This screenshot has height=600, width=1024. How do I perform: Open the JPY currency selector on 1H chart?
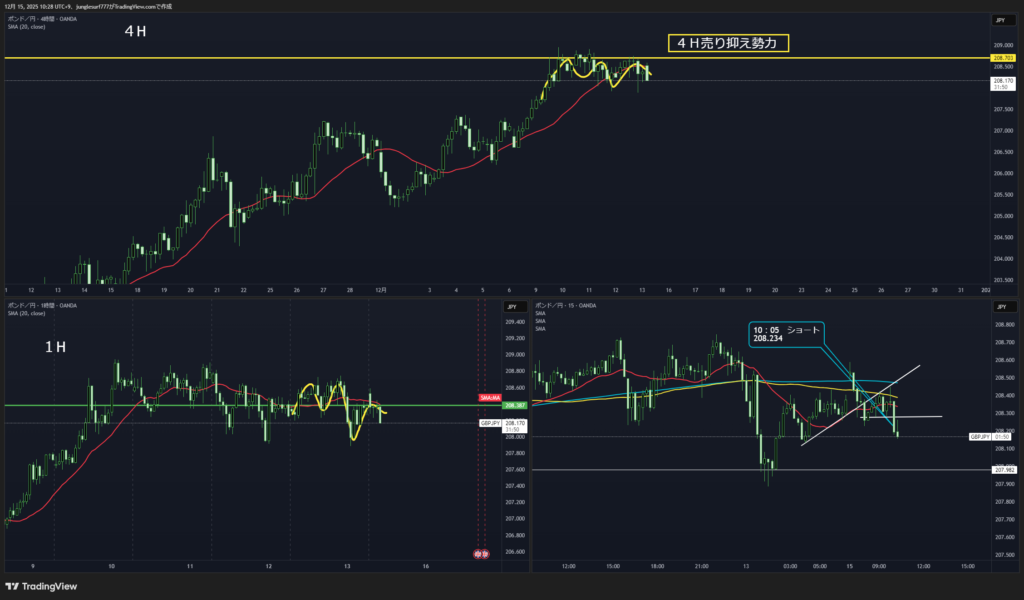point(510,307)
